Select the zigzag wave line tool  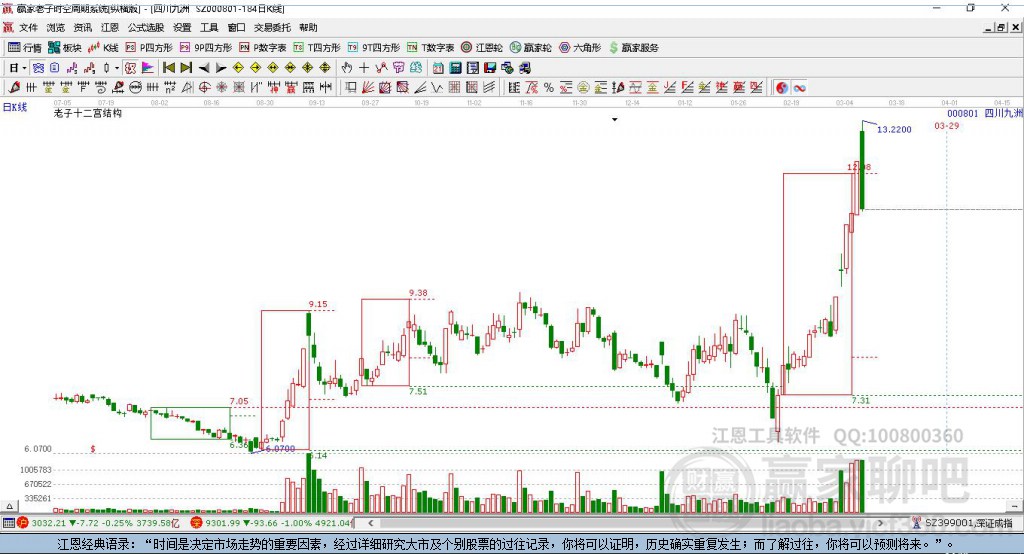(437, 88)
